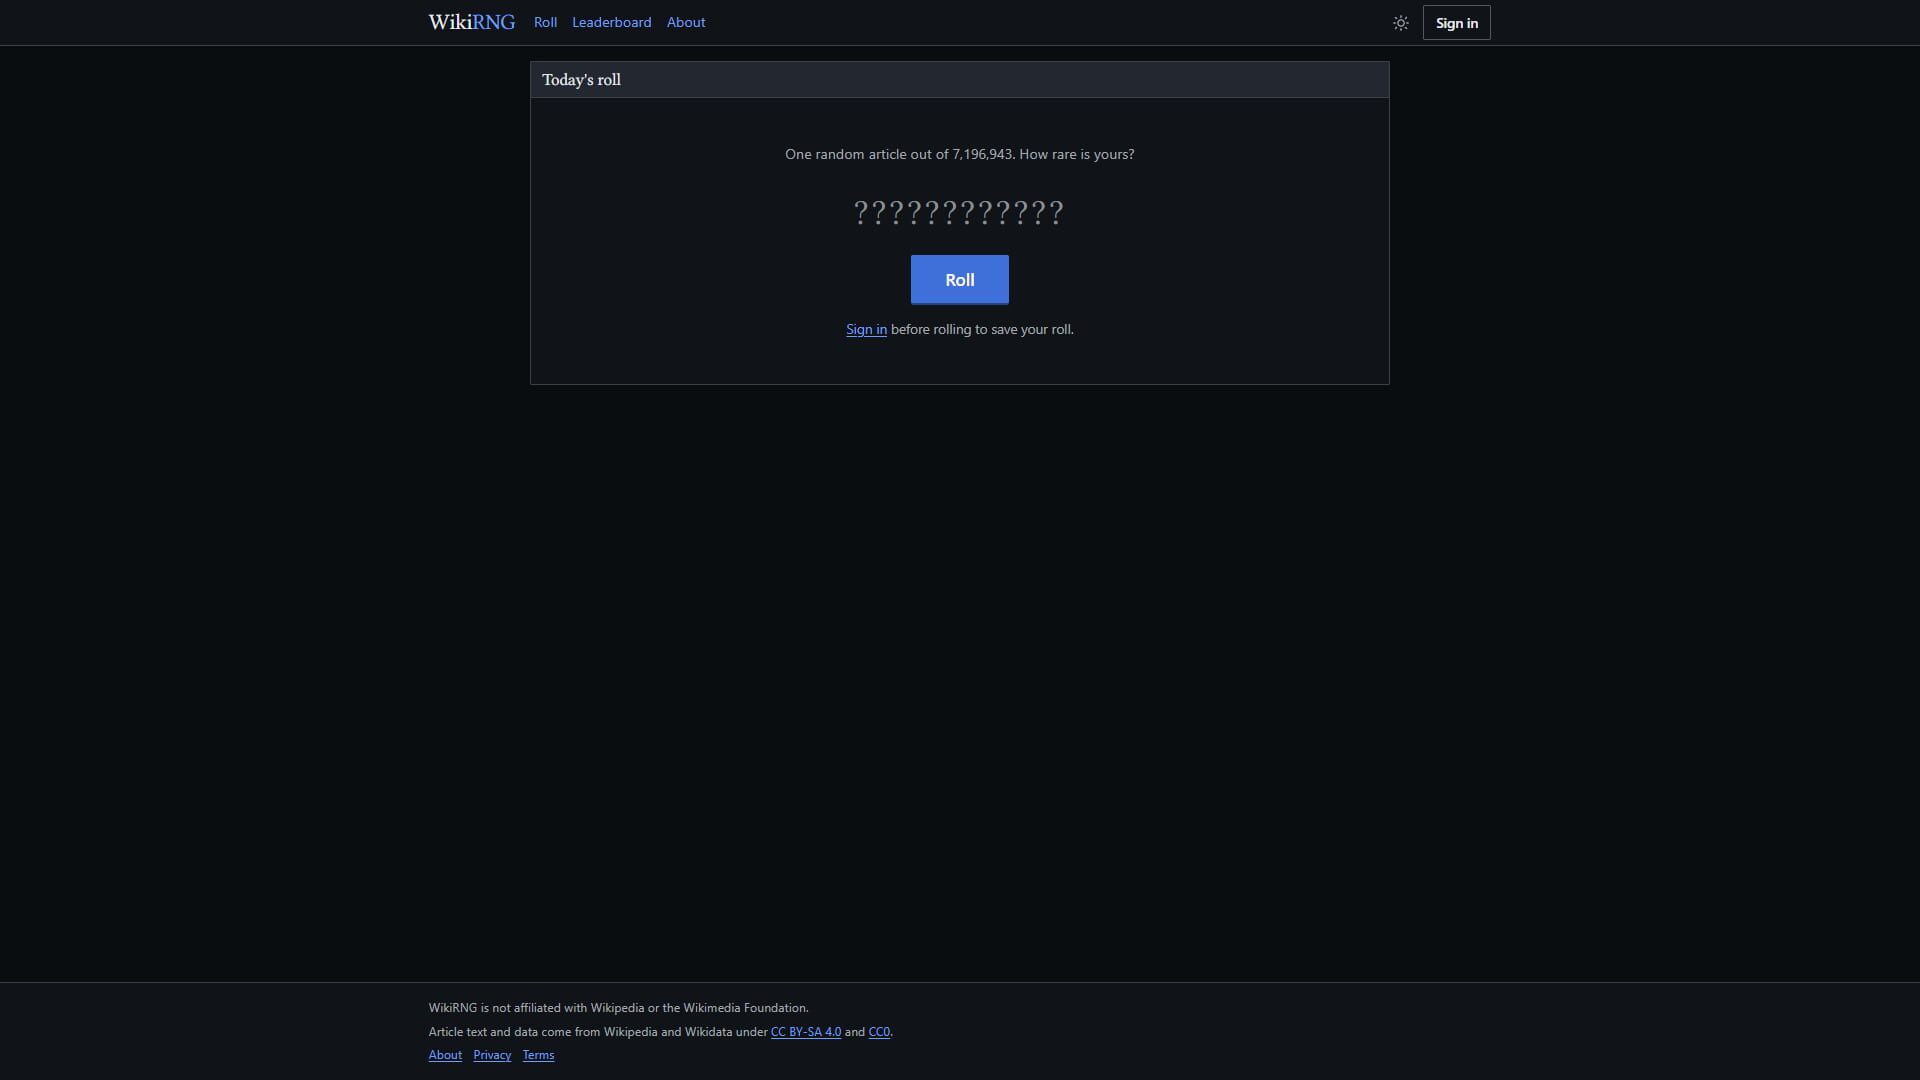Go to the Roll nav link
1920x1080 pixels.
[545, 22]
